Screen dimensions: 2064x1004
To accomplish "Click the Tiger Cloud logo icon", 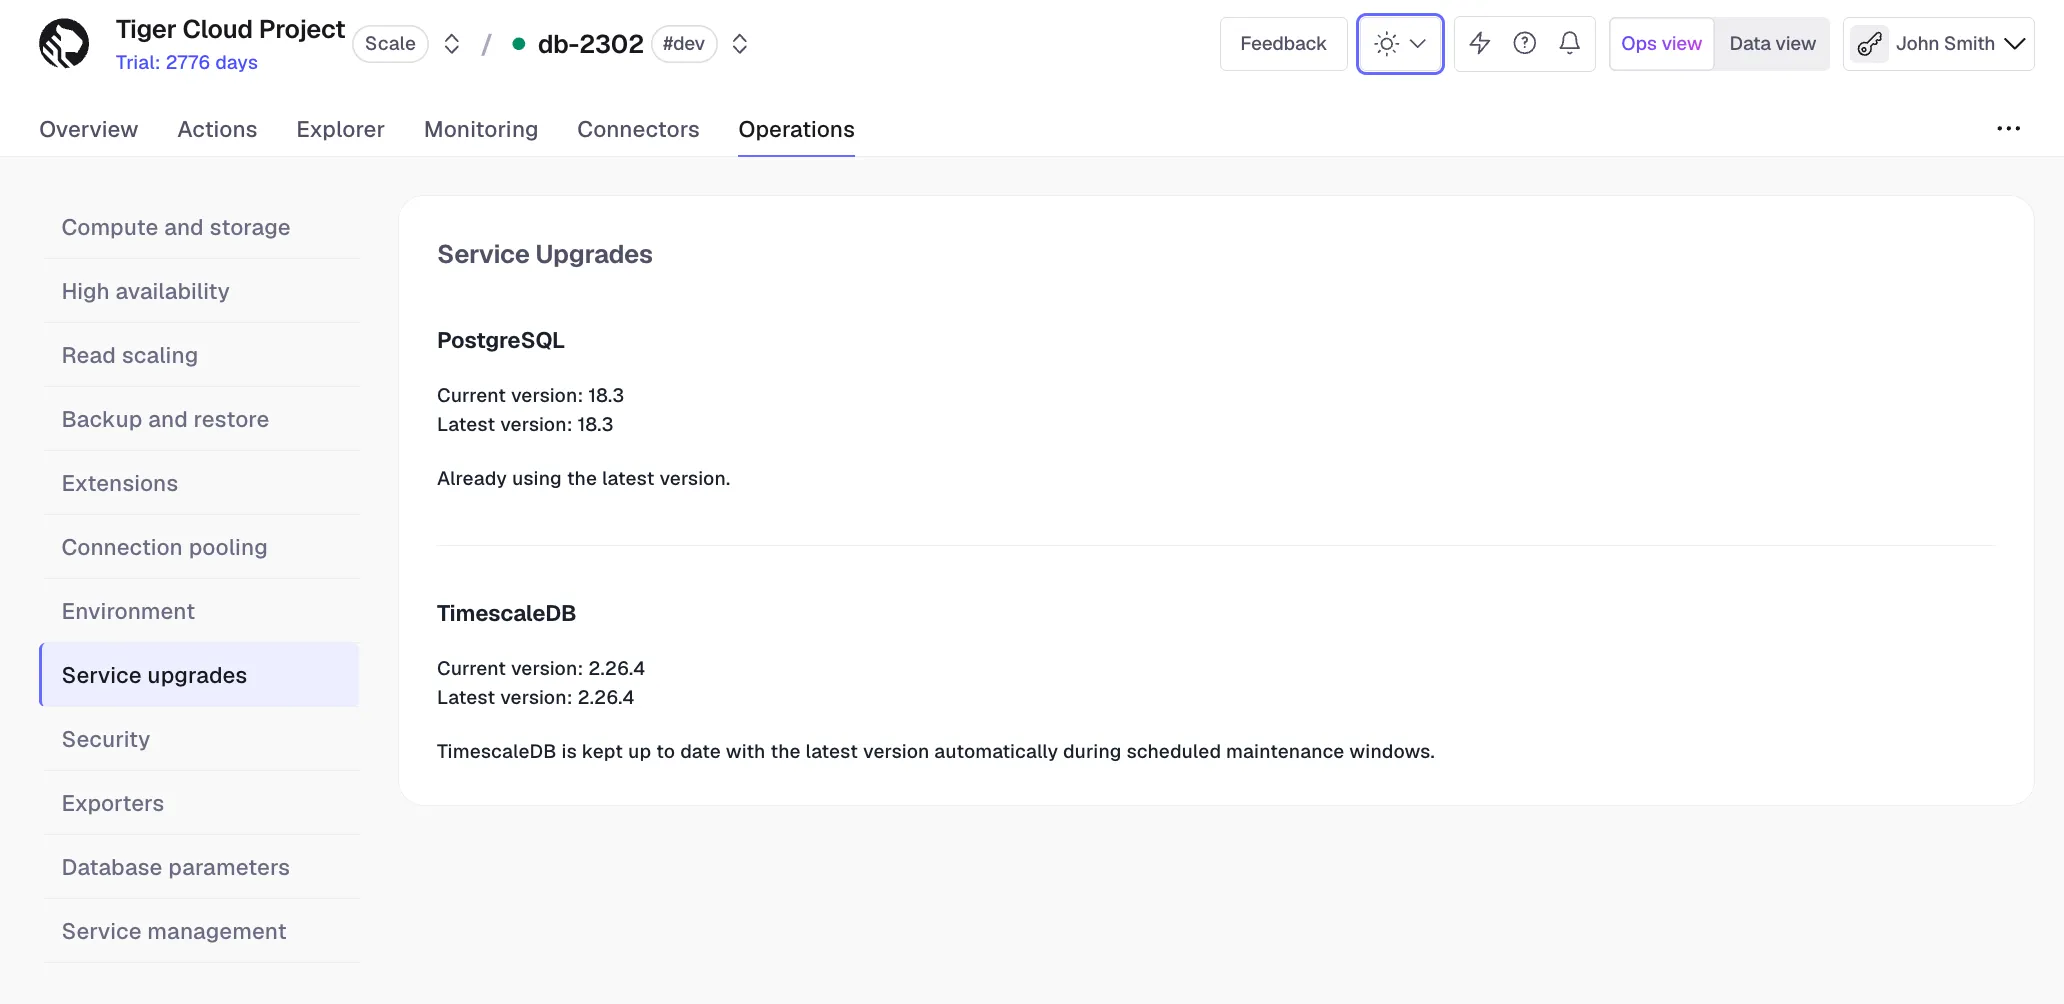I will 64,44.
